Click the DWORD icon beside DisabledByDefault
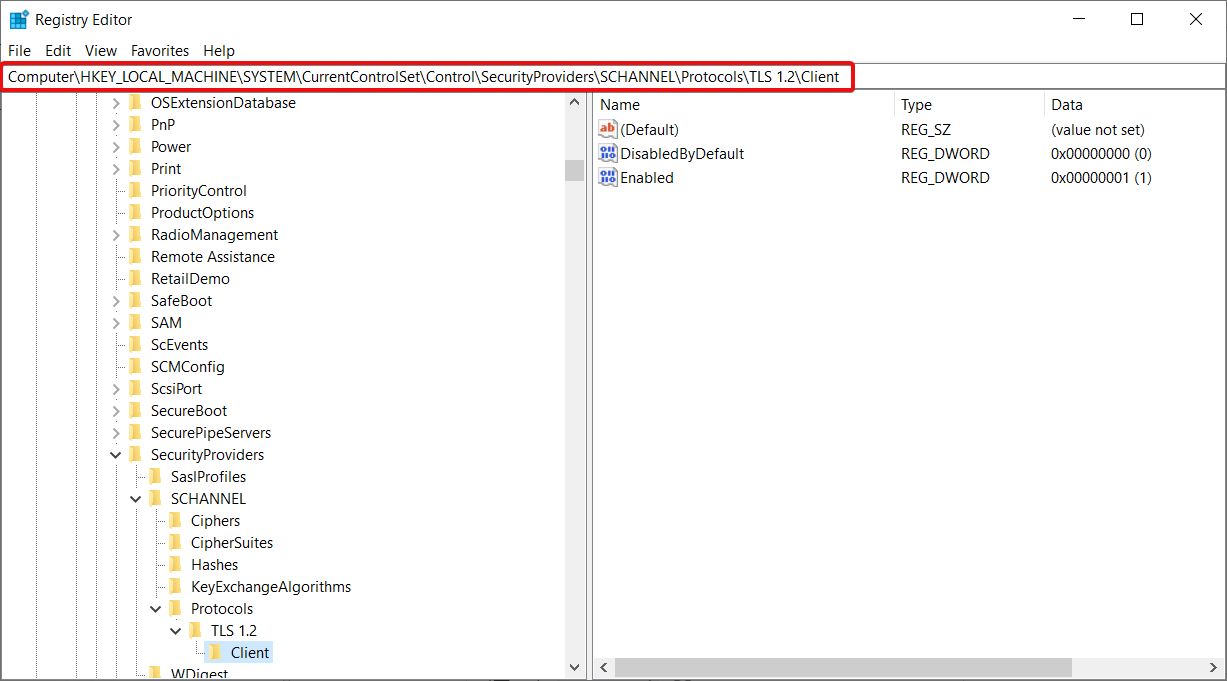The image size is (1227, 681). tap(607, 153)
